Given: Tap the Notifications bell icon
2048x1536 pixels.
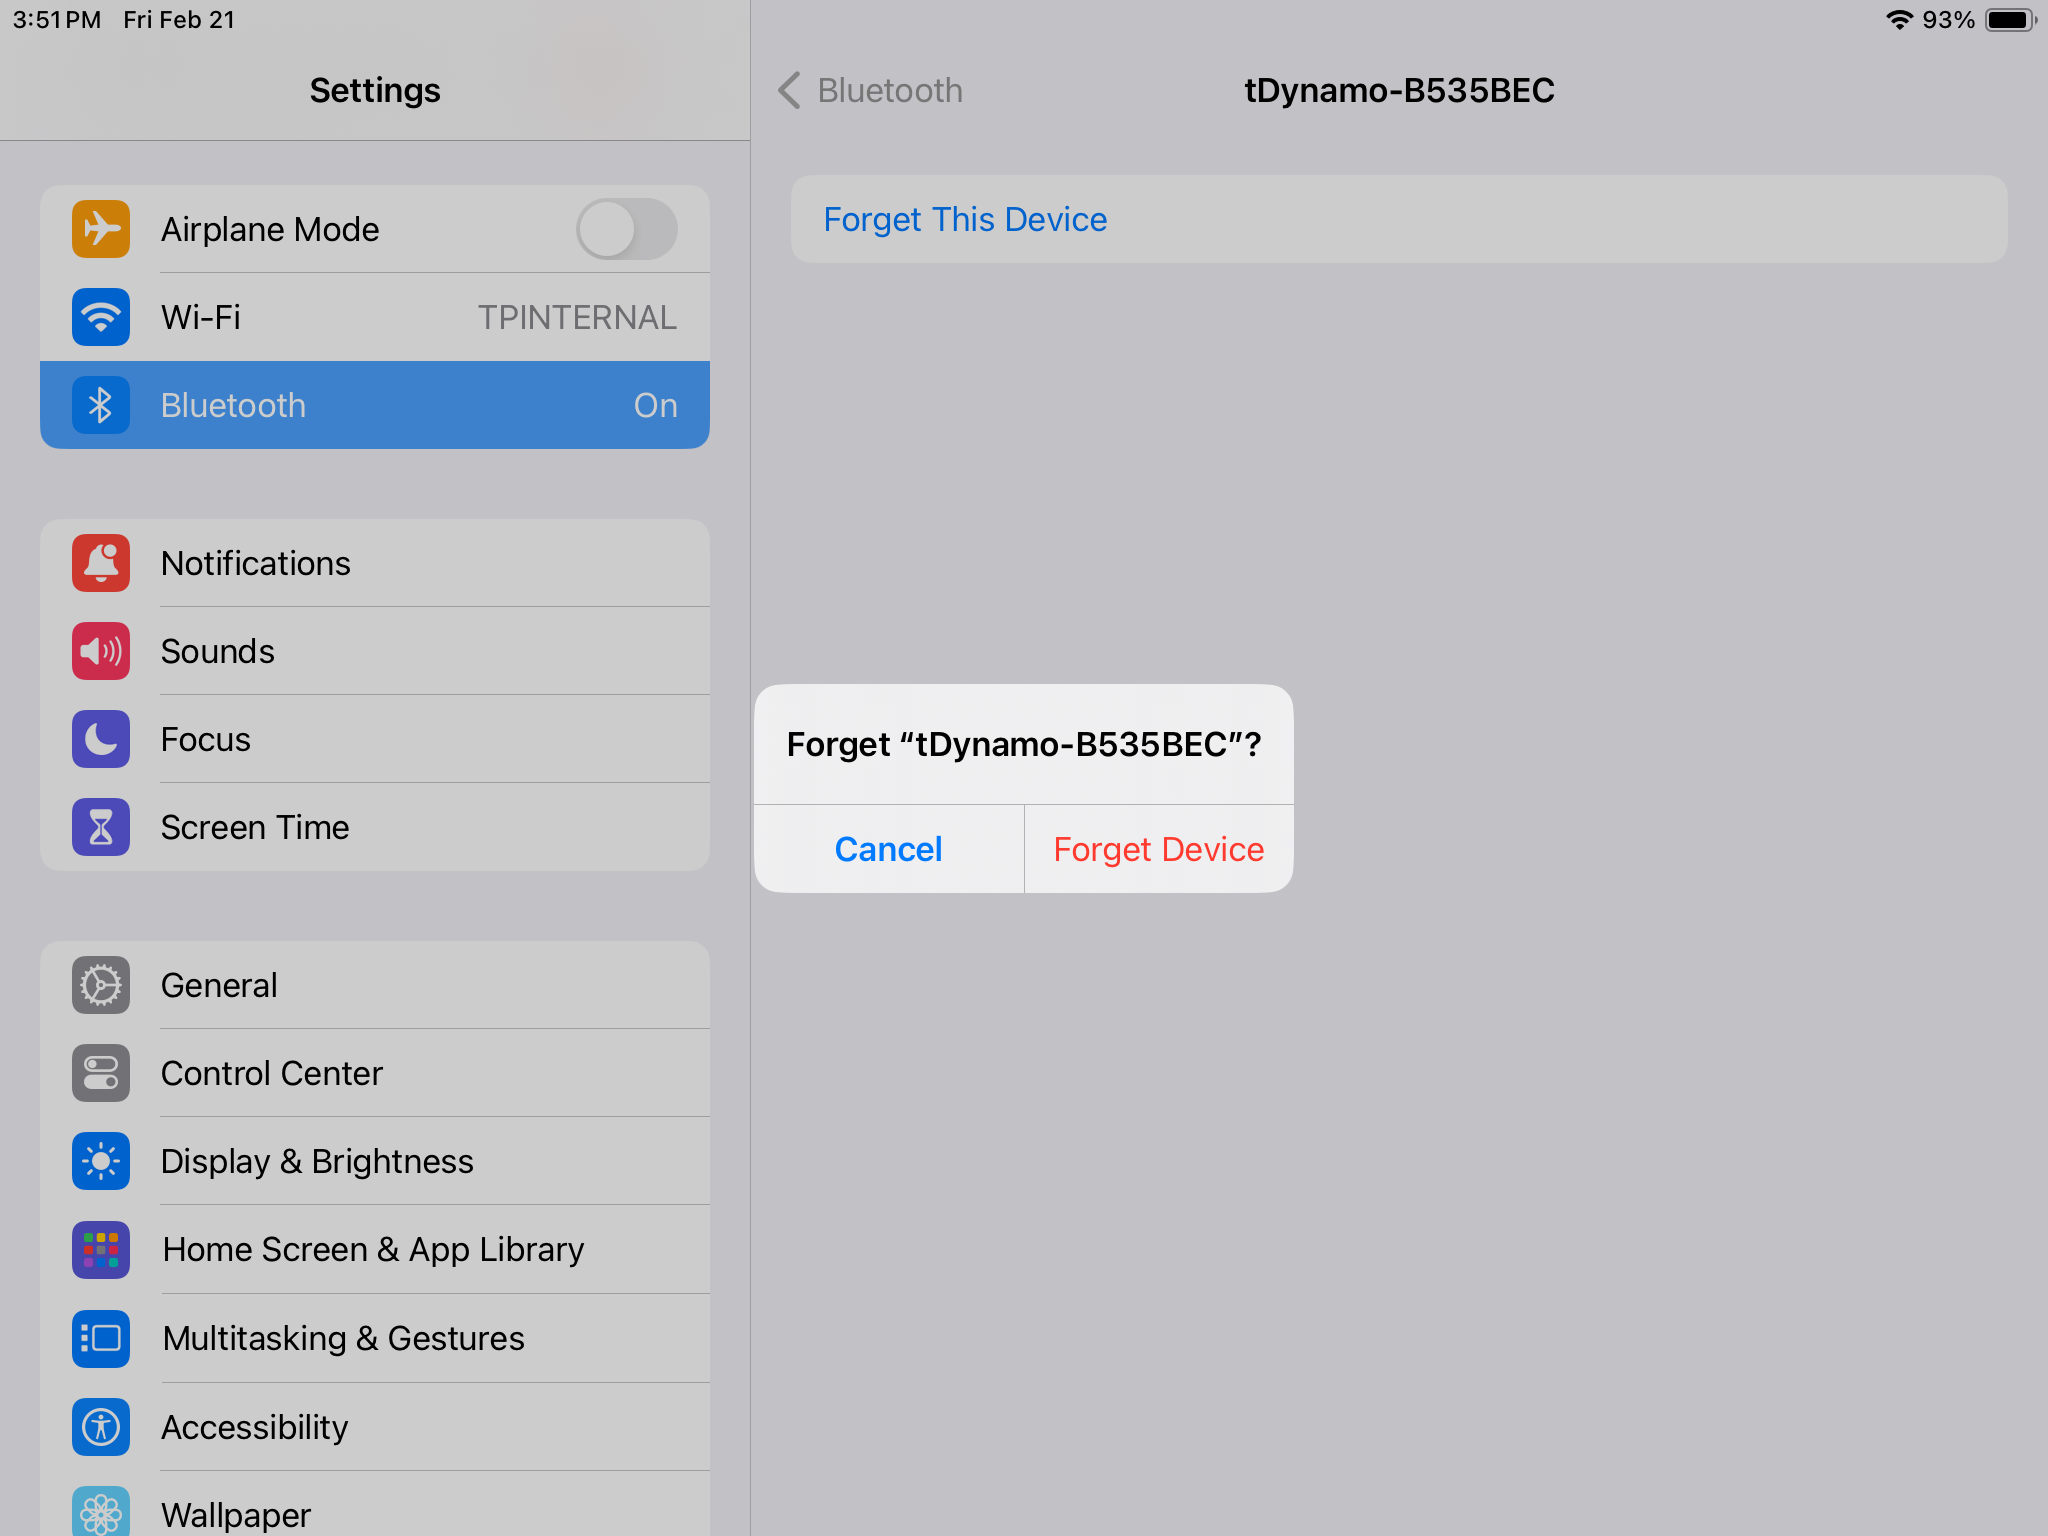Looking at the screenshot, I should pos(101,563).
